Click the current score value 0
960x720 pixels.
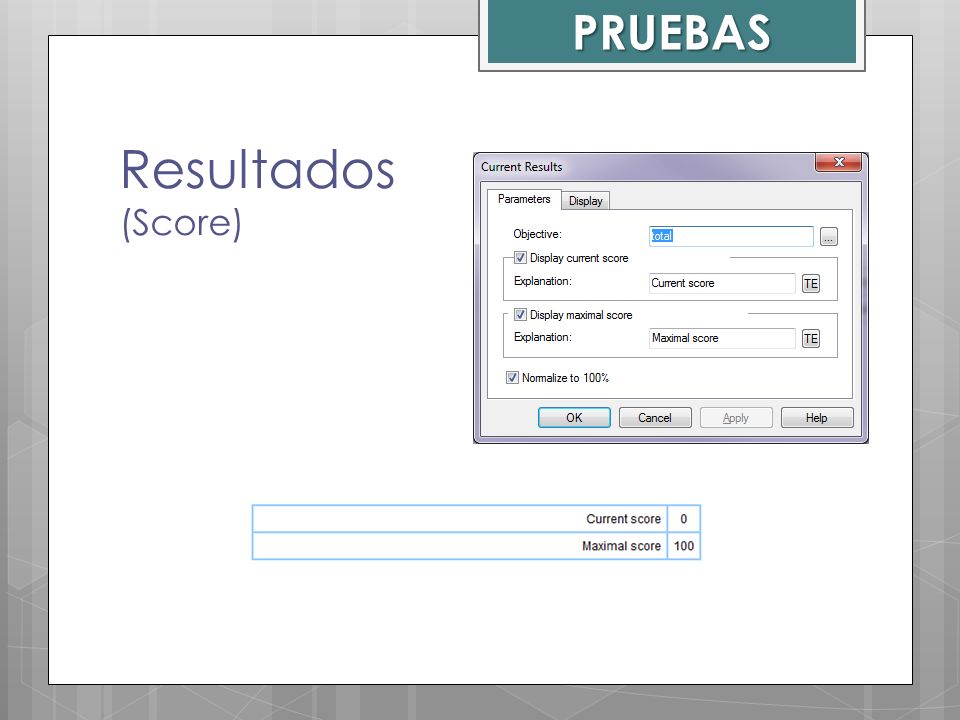pyautogui.click(x=684, y=519)
